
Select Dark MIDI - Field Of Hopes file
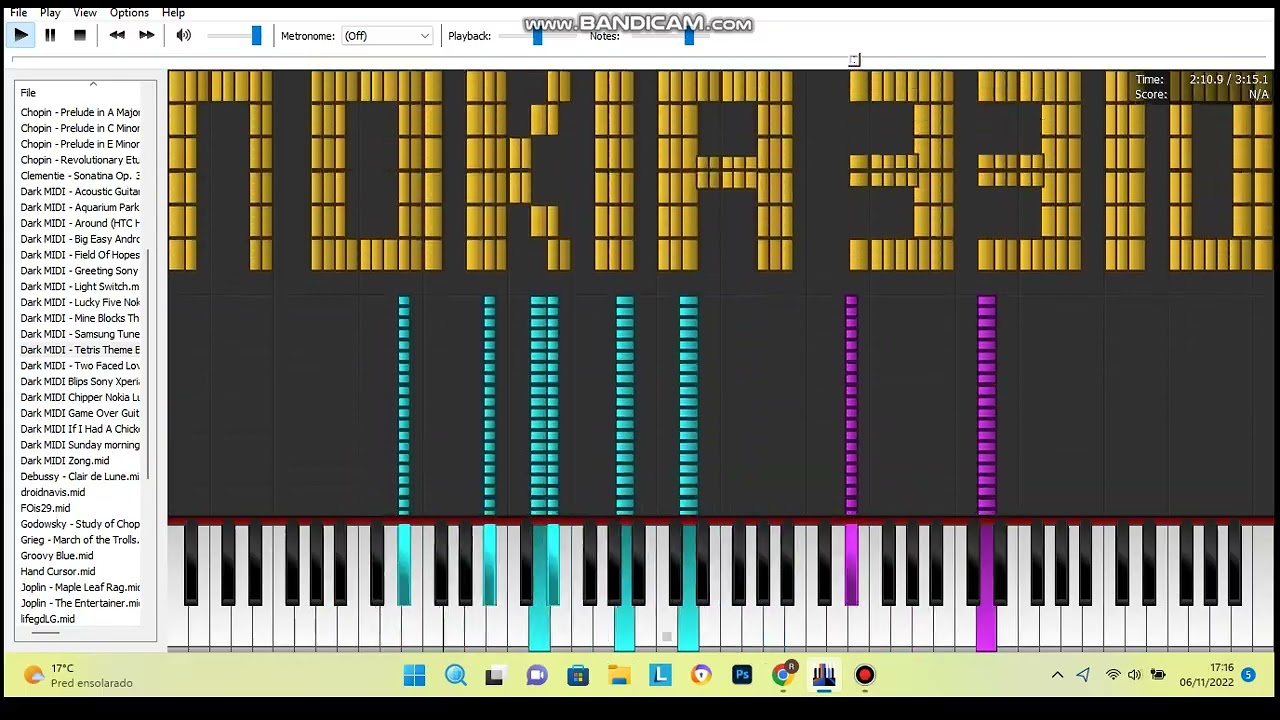click(x=80, y=255)
